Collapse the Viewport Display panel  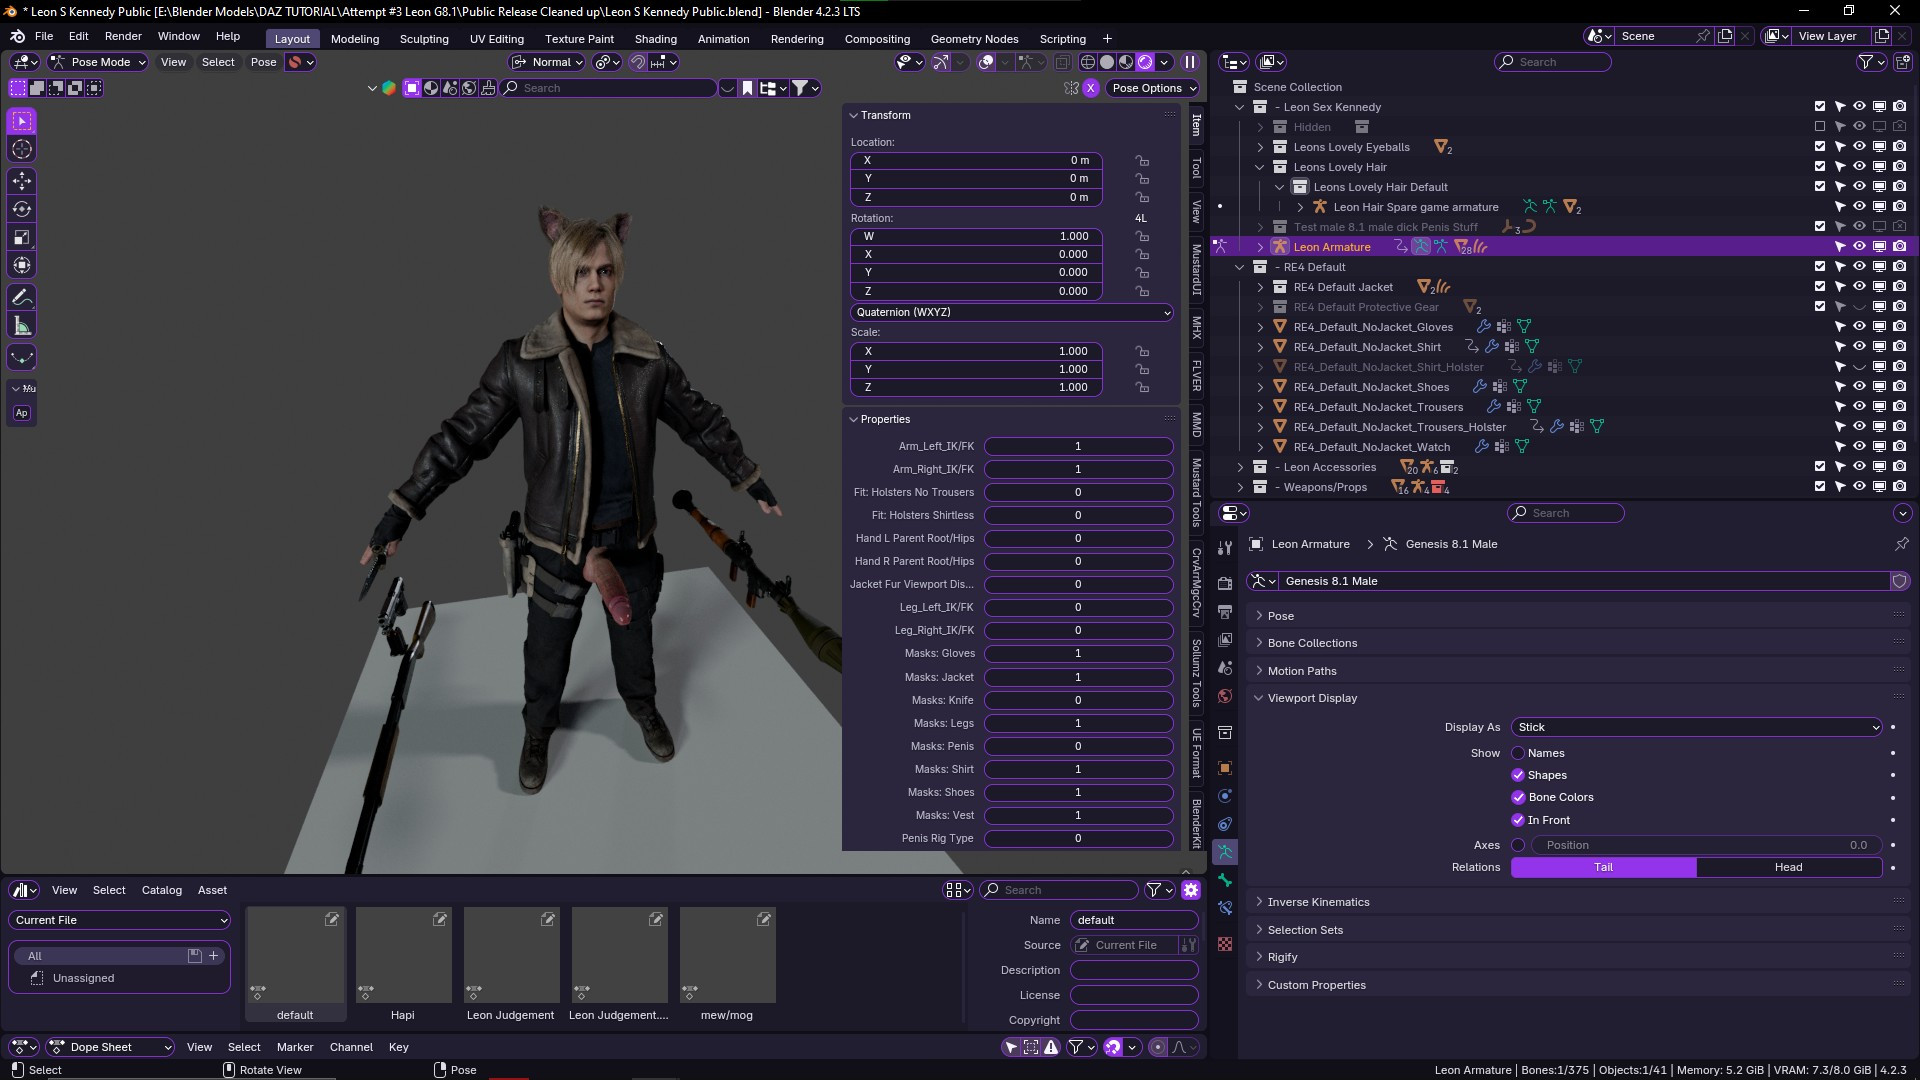click(x=1312, y=698)
